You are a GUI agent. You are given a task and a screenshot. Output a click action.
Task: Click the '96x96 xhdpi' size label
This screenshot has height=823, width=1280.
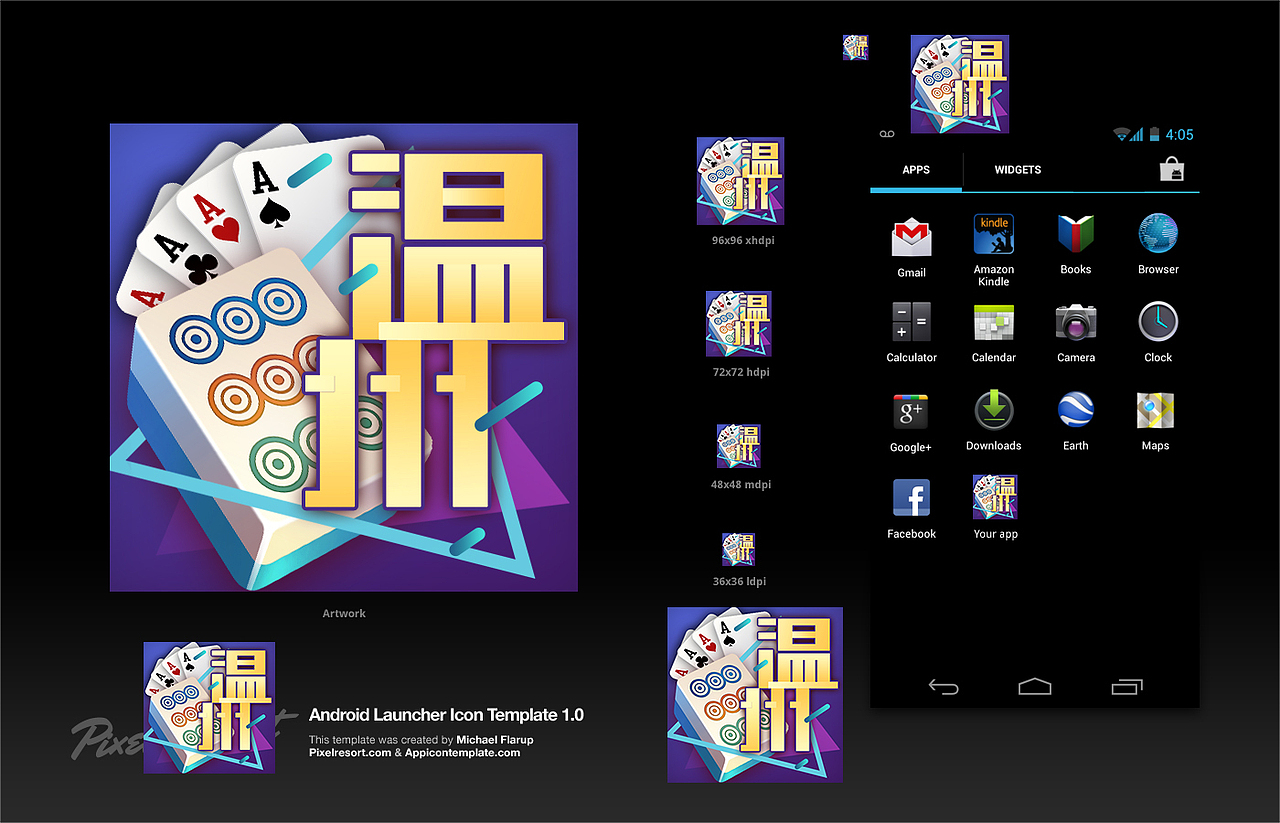point(743,241)
